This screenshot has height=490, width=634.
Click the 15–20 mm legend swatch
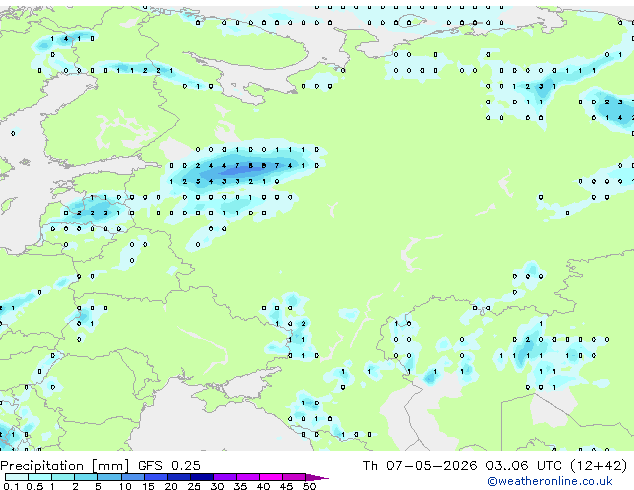pyautogui.click(x=156, y=477)
